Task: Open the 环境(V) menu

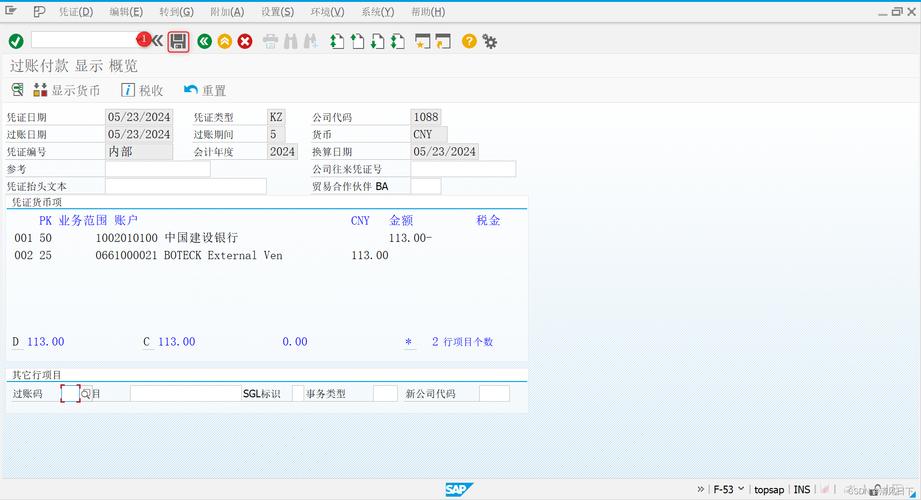Action: [327, 12]
